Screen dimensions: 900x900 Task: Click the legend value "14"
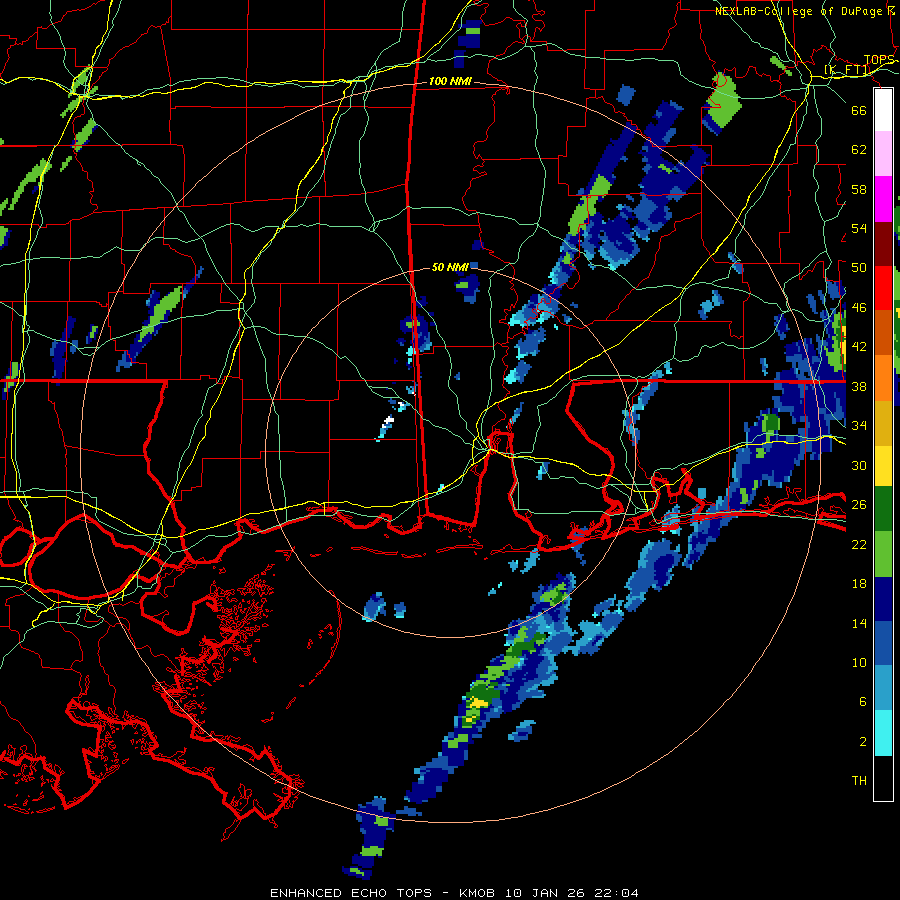(x=859, y=623)
